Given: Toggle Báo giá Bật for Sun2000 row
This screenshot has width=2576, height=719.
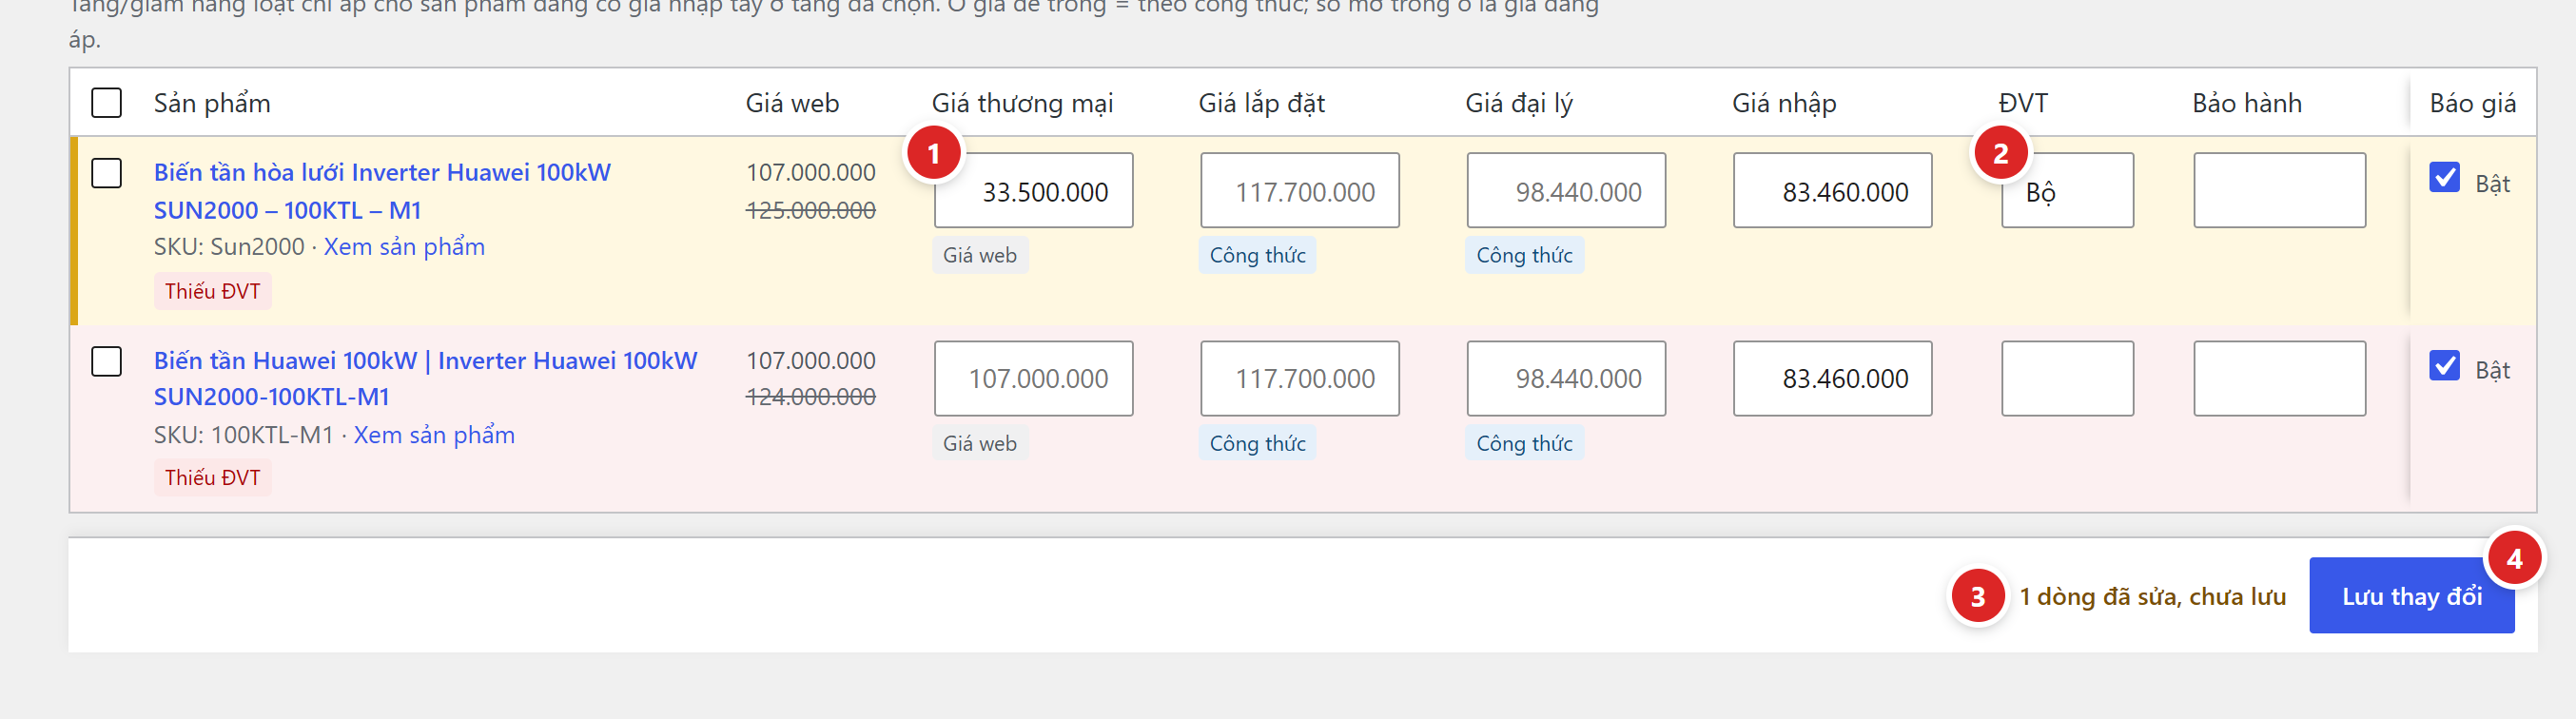Looking at the screenshot, I should (2444, 177).
